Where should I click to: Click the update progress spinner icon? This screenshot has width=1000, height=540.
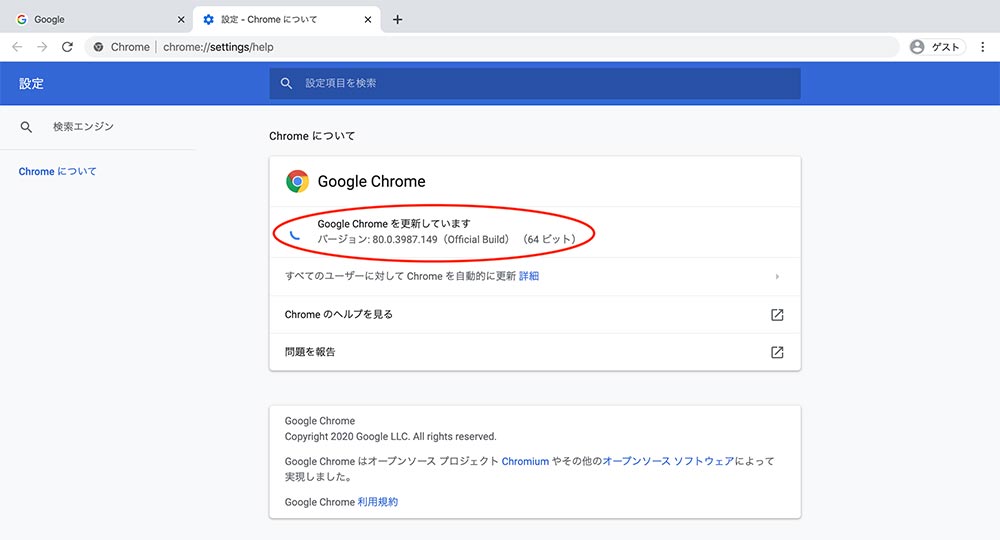[x=295, y=234]
